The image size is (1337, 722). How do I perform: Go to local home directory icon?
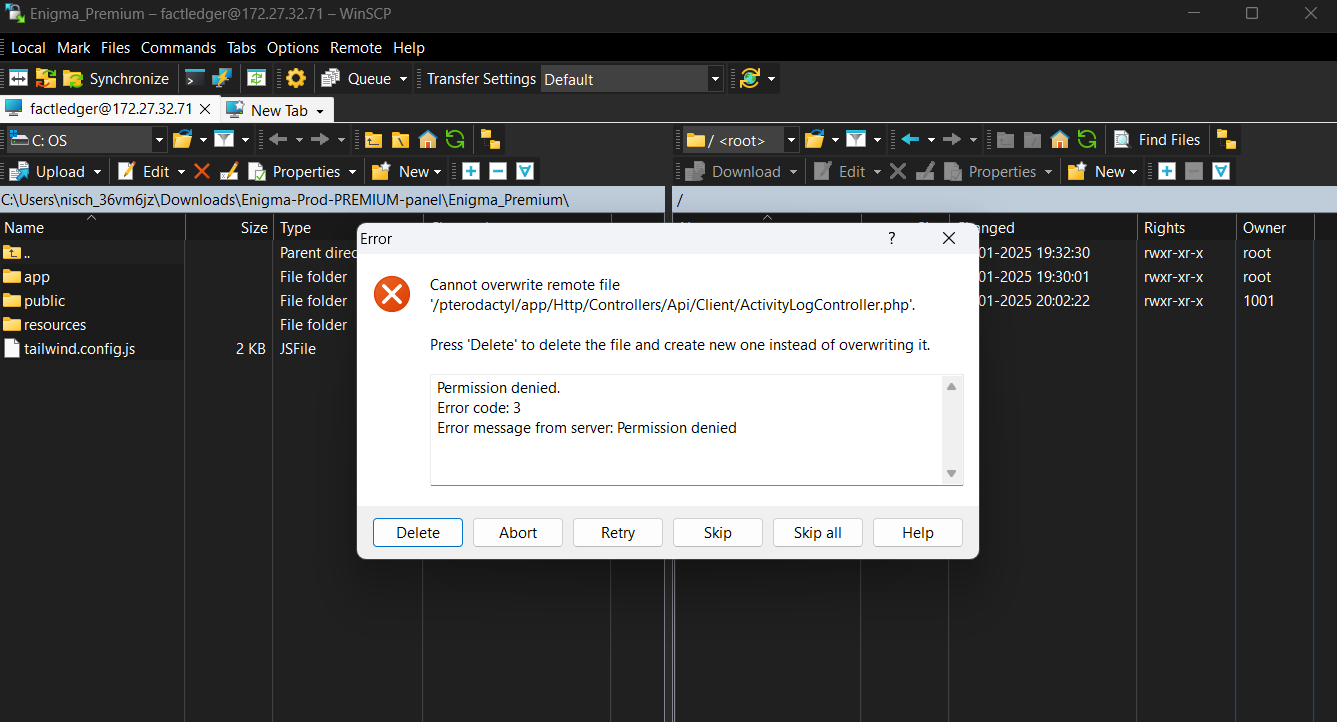pos(428,140)
